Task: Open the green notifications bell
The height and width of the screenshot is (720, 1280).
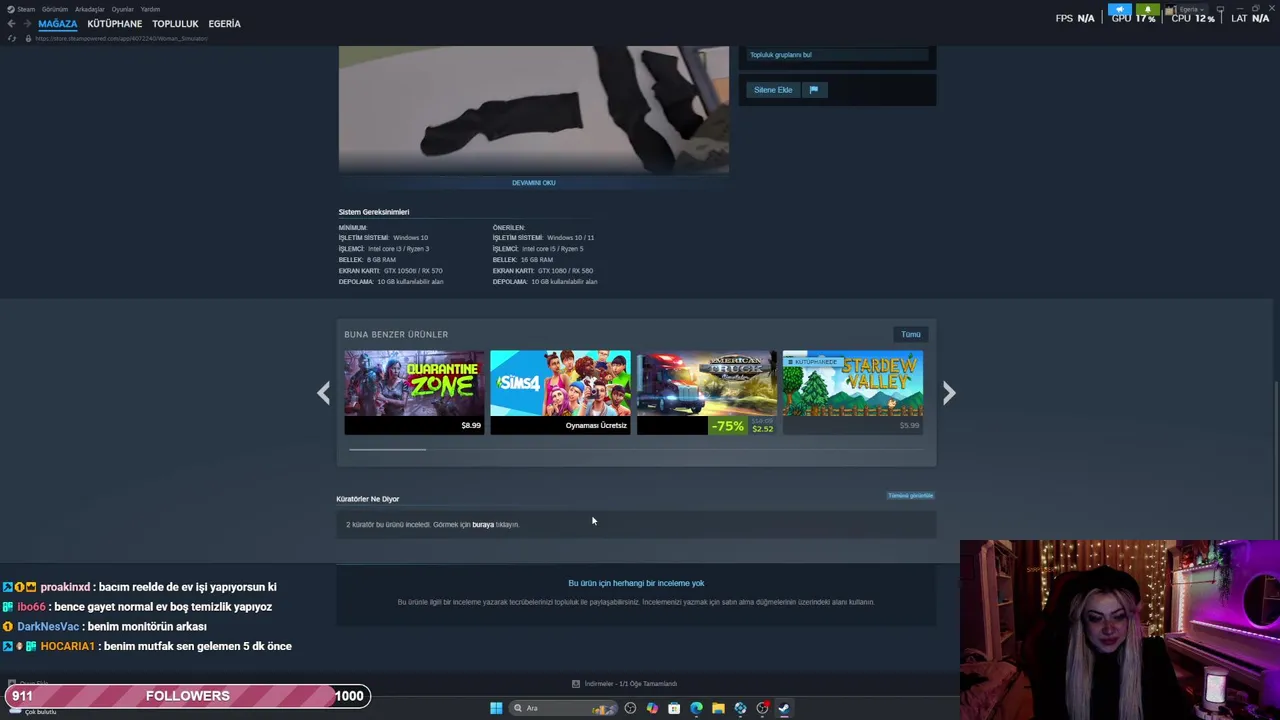Action: click(1147, 10)
